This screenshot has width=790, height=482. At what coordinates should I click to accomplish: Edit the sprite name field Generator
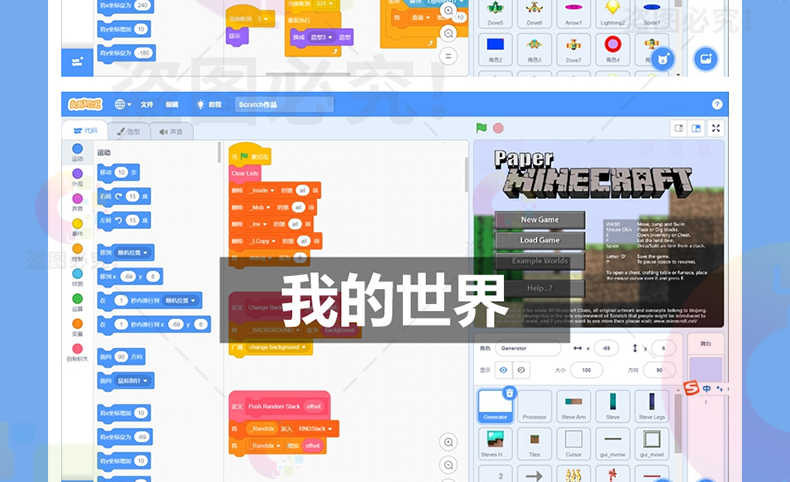coord(528,348)
